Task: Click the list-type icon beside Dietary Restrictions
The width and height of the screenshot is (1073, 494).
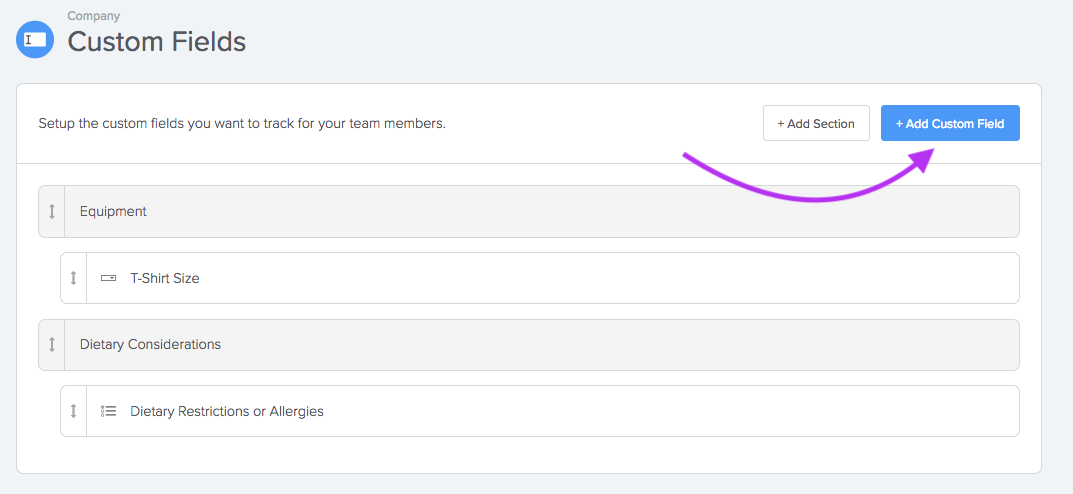Action: coord(108,411)
